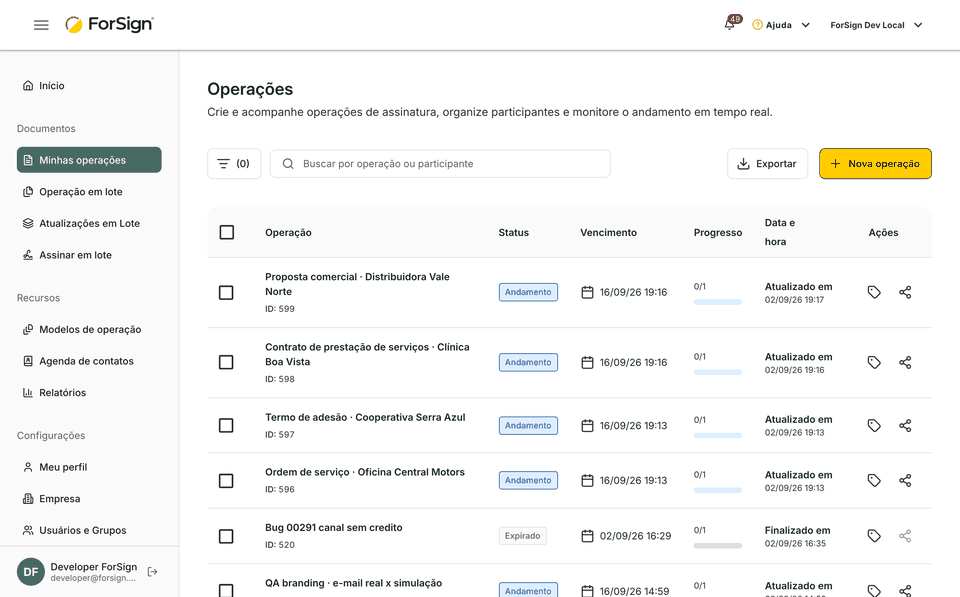Click the calendar icon in Contrato de prestação row
Screen dimensions: 960x597
coord(587,362)
